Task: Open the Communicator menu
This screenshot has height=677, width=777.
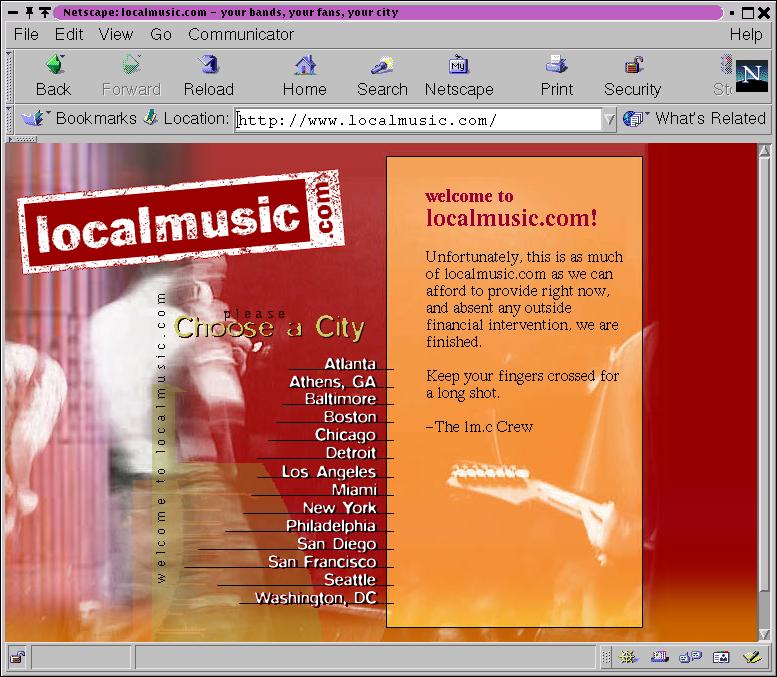Action: 241,34
